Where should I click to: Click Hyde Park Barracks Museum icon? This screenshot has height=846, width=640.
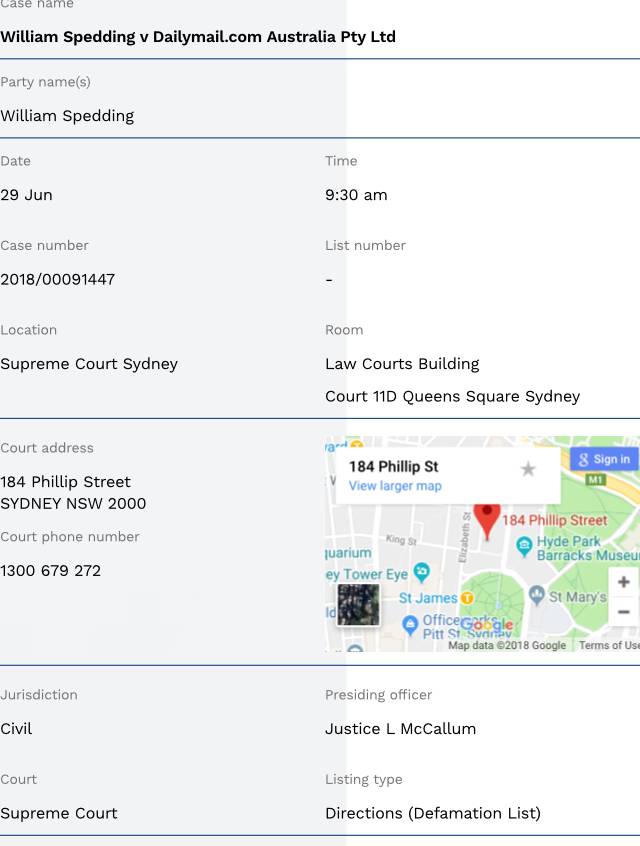(524, 546)
